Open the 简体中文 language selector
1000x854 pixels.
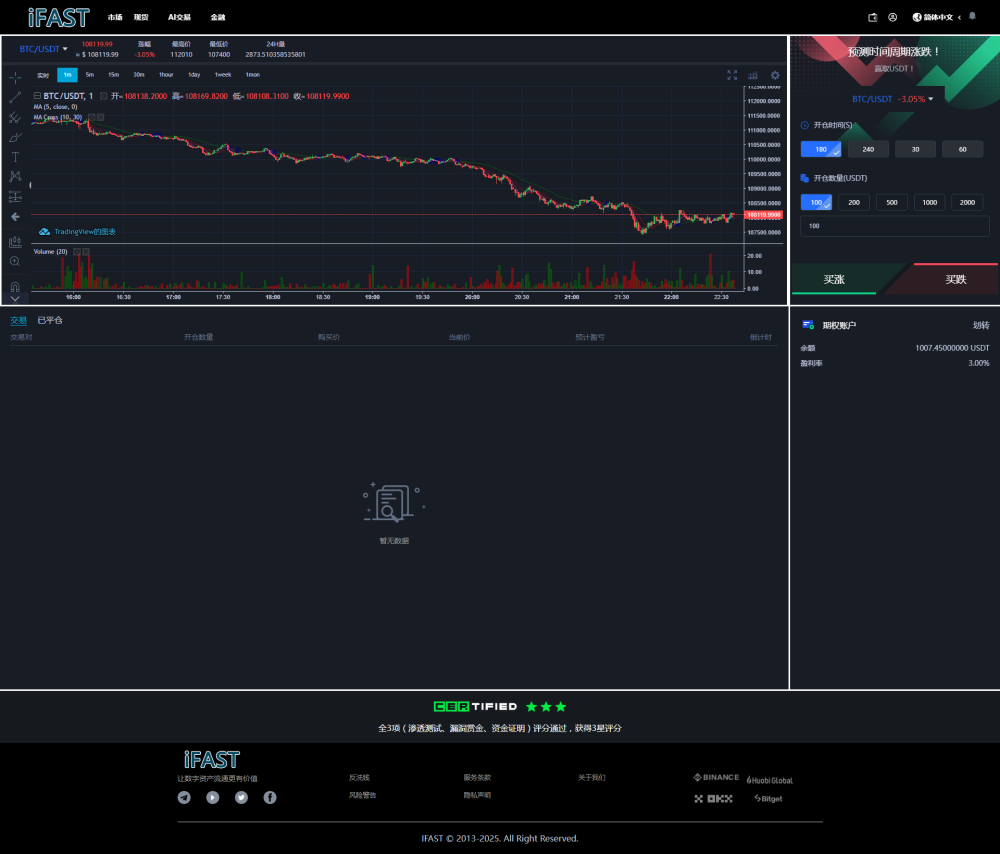click(937, 17)
